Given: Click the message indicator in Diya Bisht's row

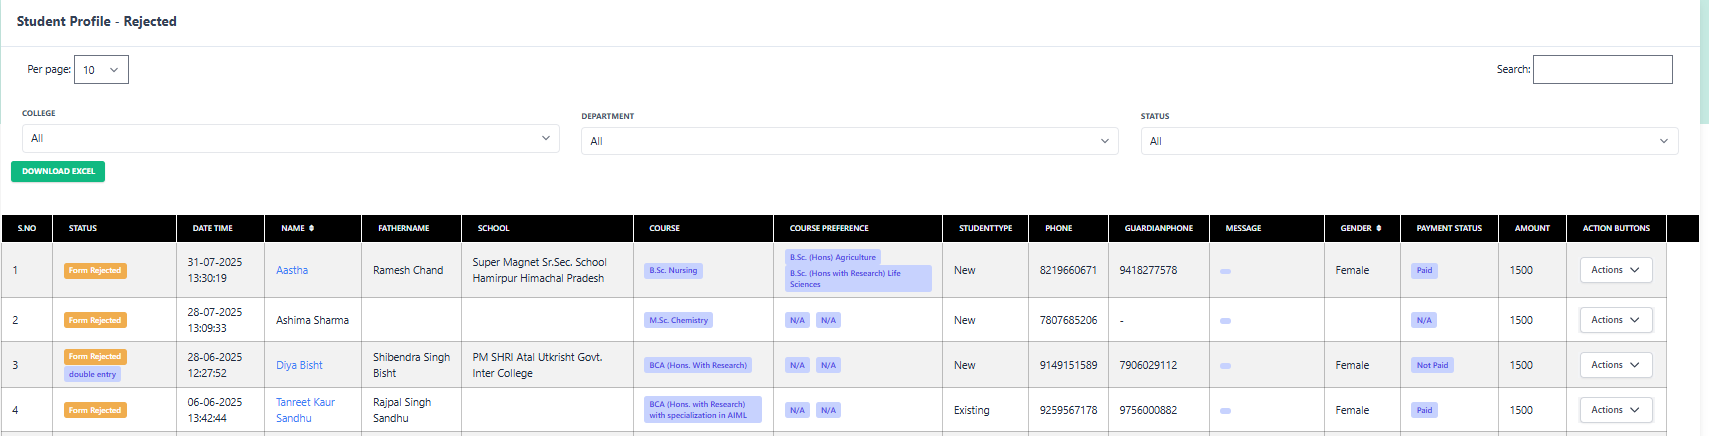Looking at the screenshot, I should pyautogui.click(x=1225, y=366).
